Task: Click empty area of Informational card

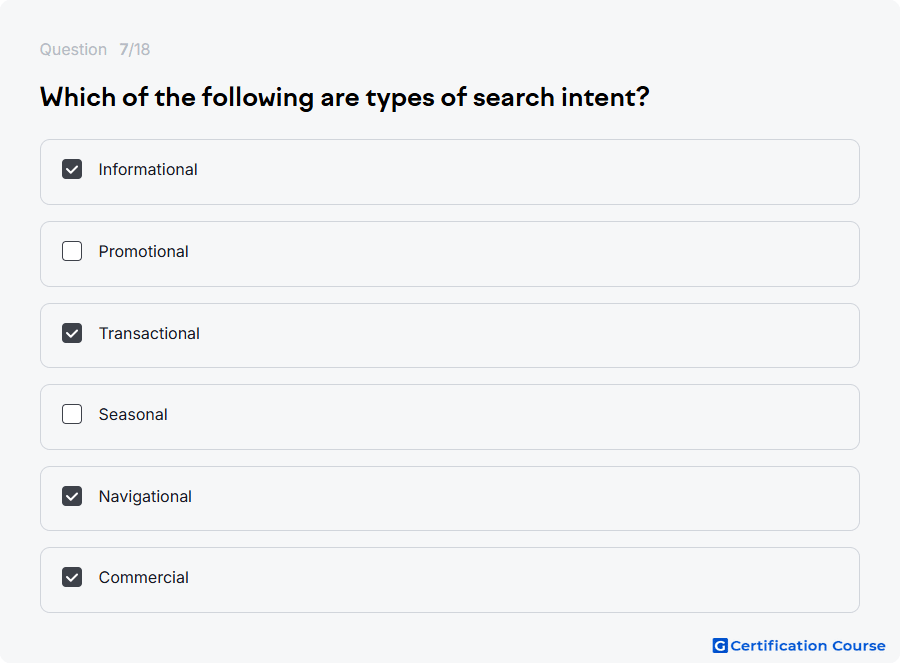Action: [517, 172]
